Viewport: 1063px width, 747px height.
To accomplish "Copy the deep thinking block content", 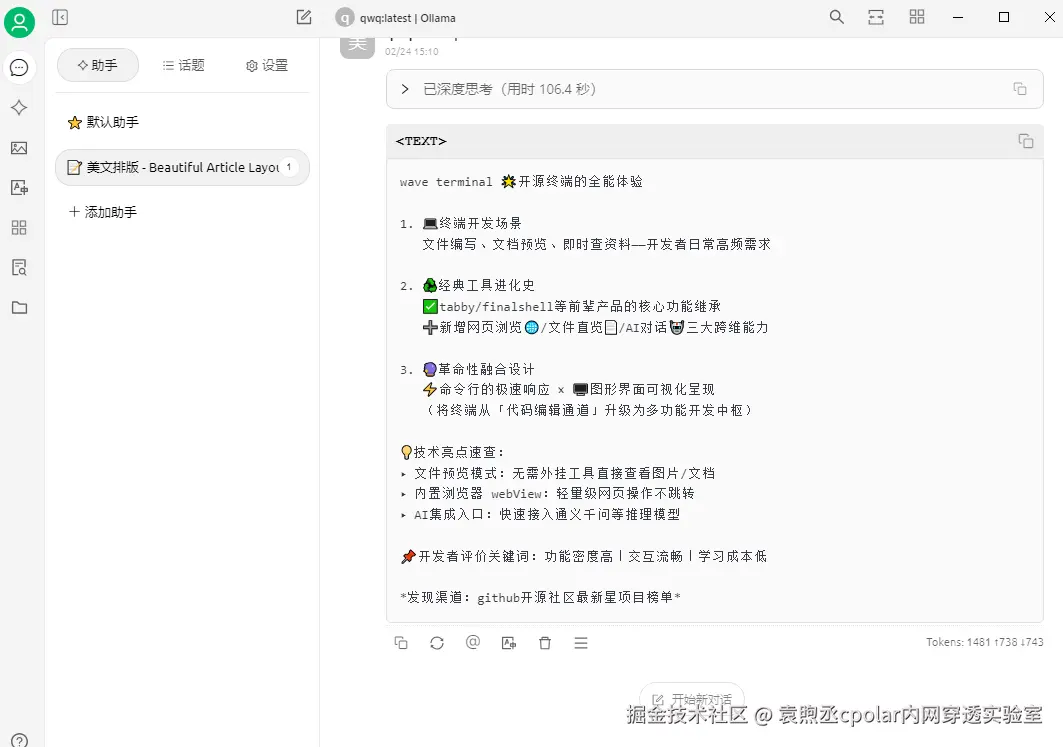I will coord(1020,89).
